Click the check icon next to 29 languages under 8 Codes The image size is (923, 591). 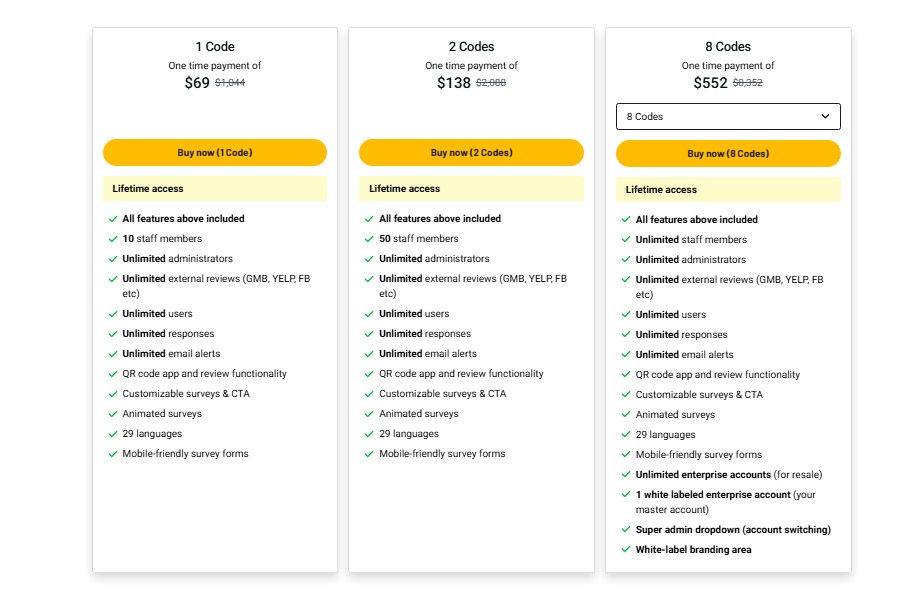pyautogui.click(x=624, y=434)
